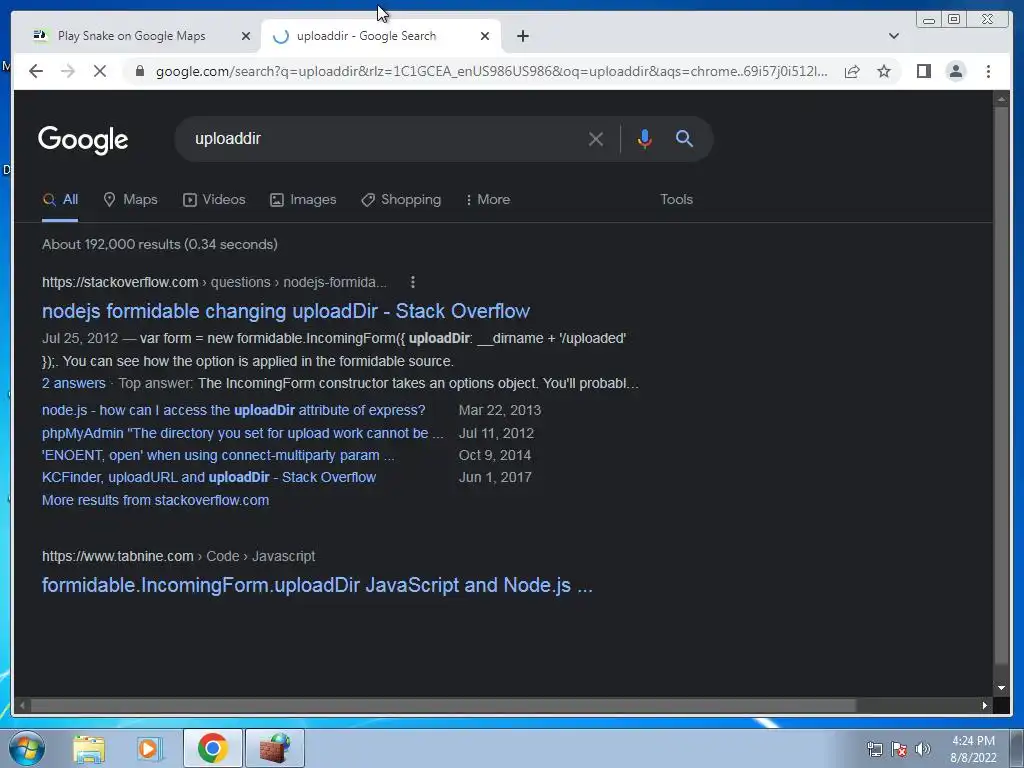Click the Google logo
This screenshot has width=1024, height=768.
coord(83,139)
